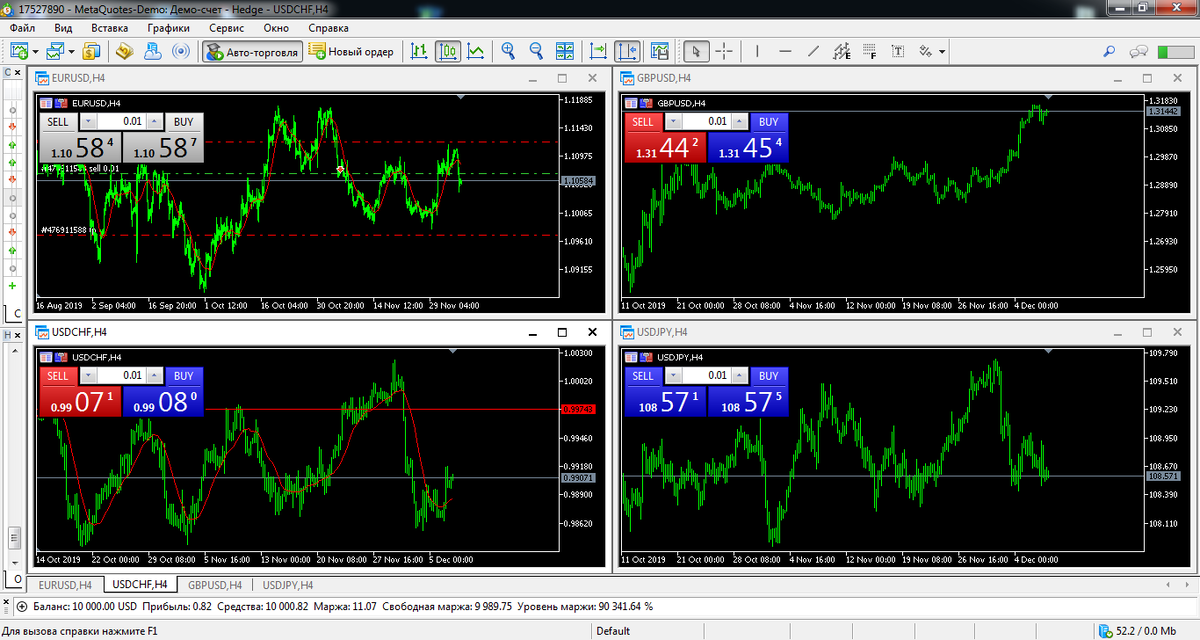
Task: Open the Файл menu
Action: (x=23, y=28)
